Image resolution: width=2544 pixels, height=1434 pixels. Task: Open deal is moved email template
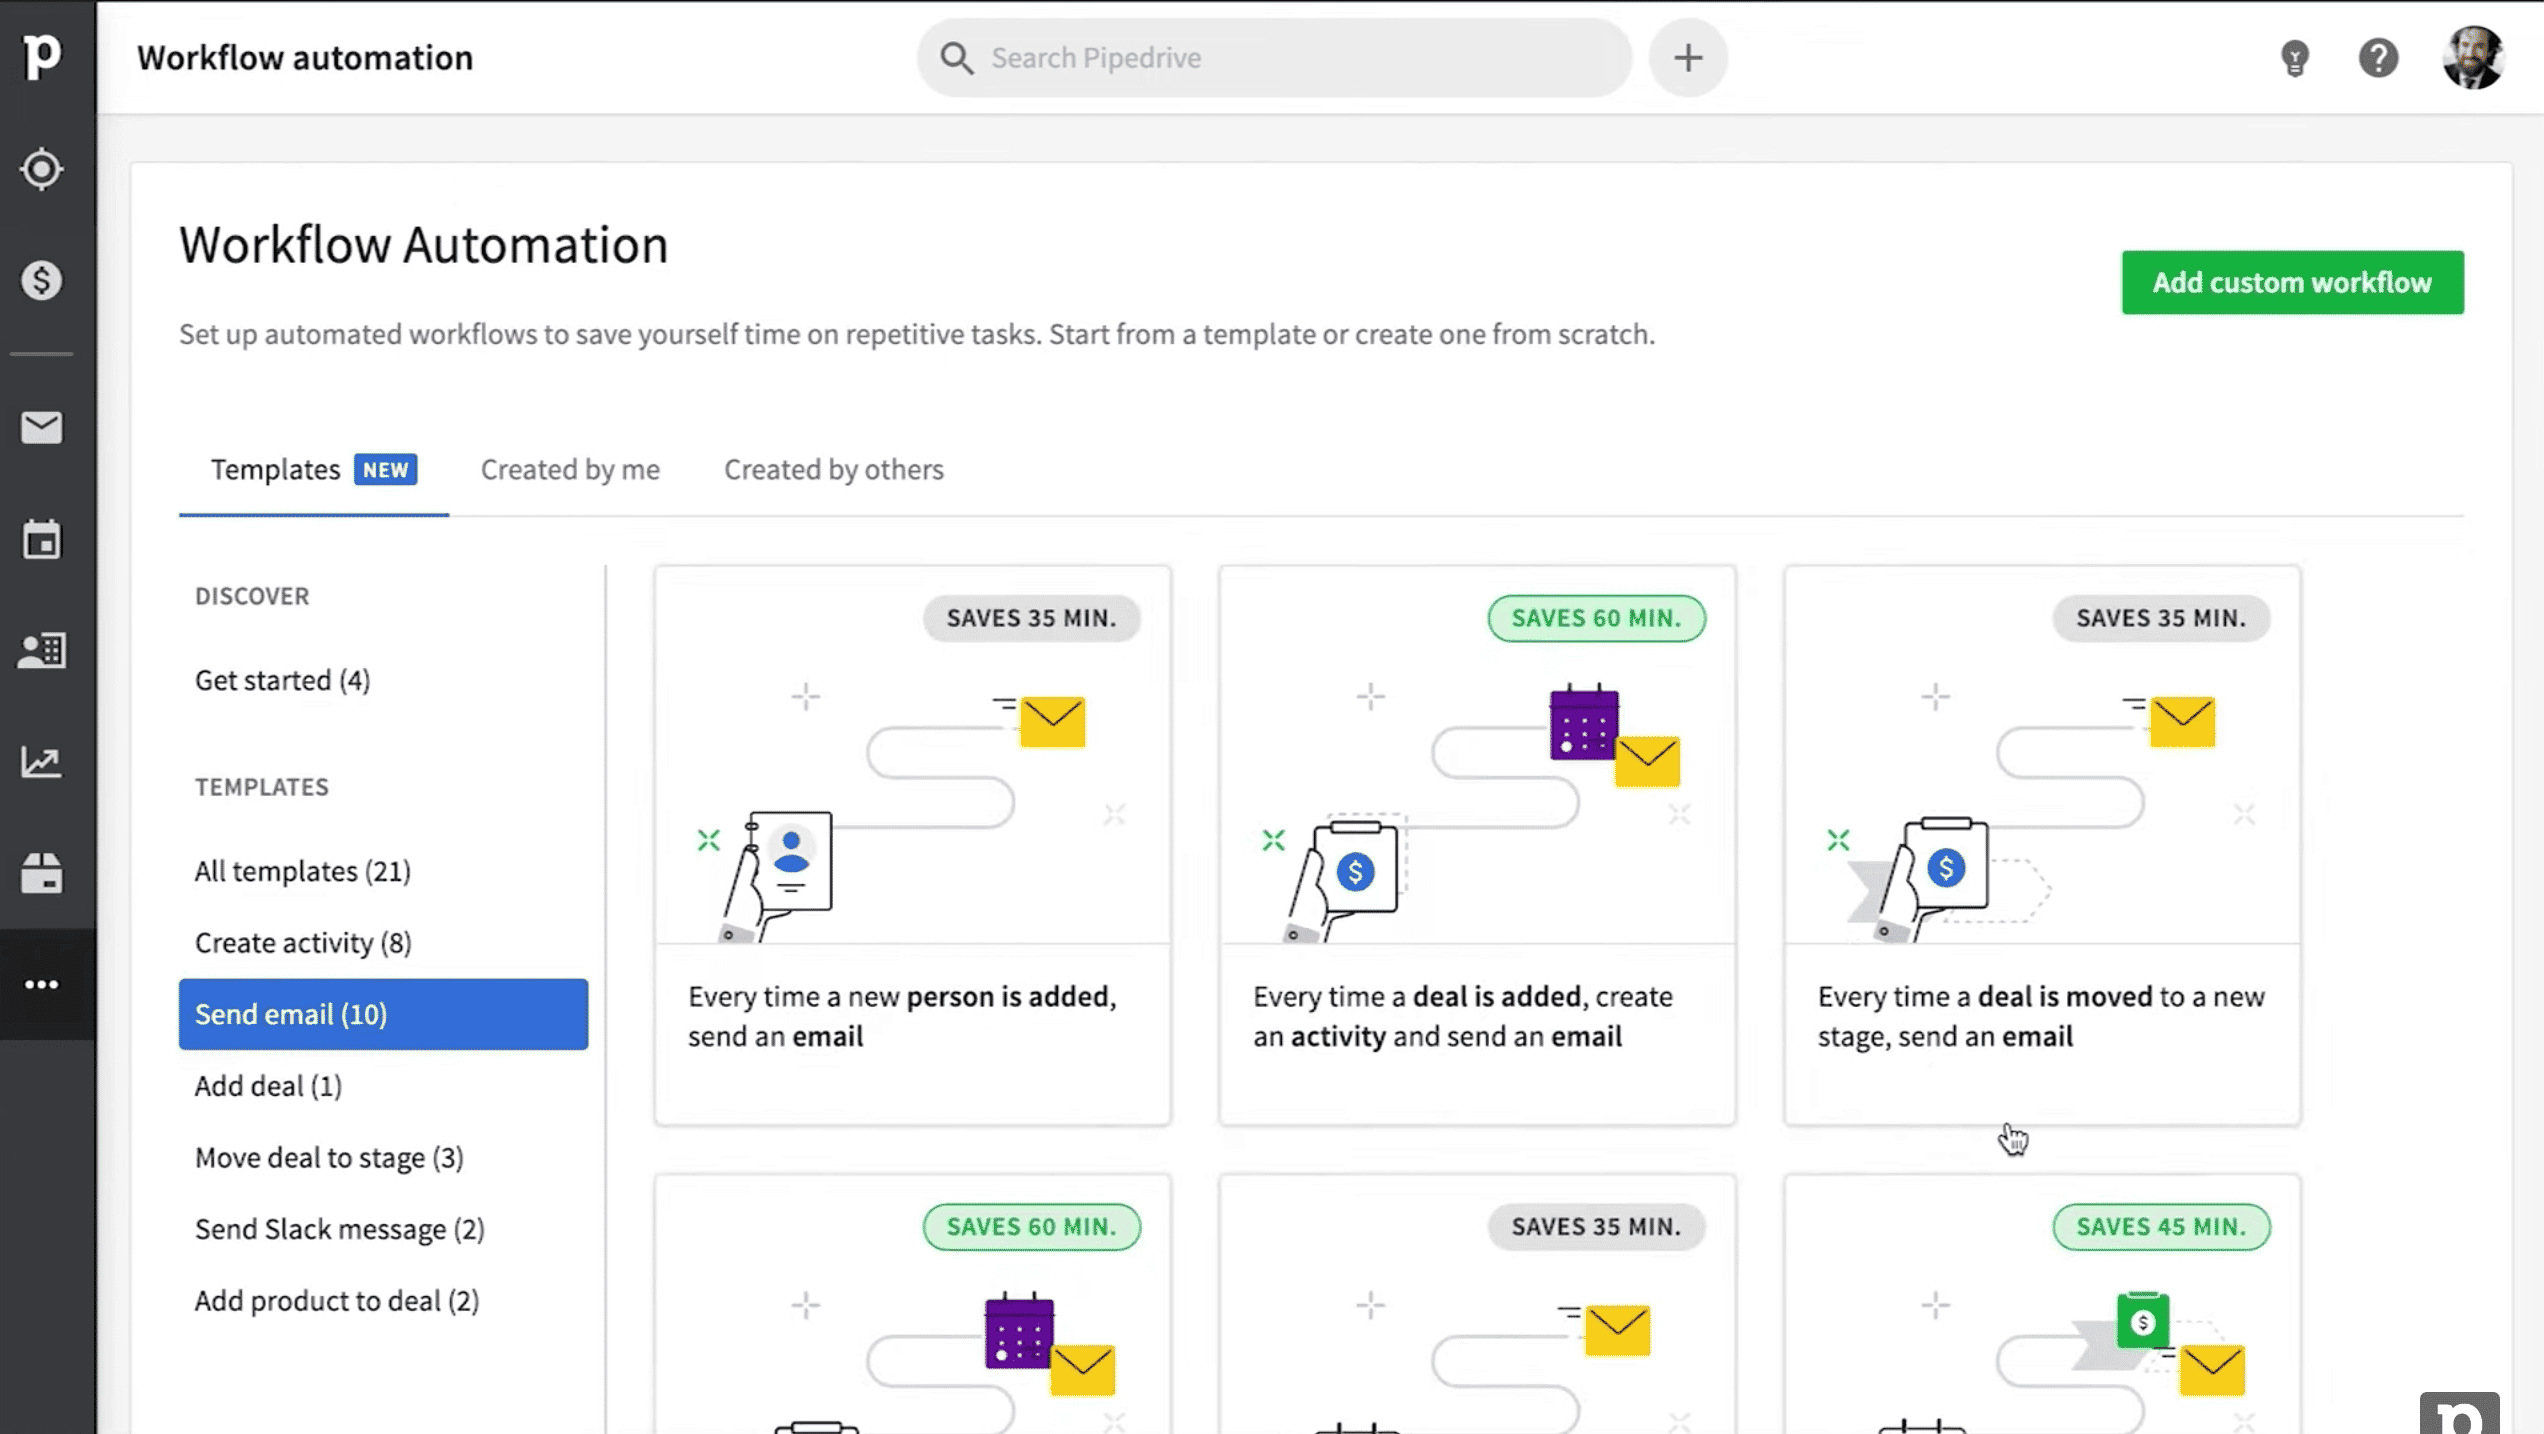point(2042,846)
